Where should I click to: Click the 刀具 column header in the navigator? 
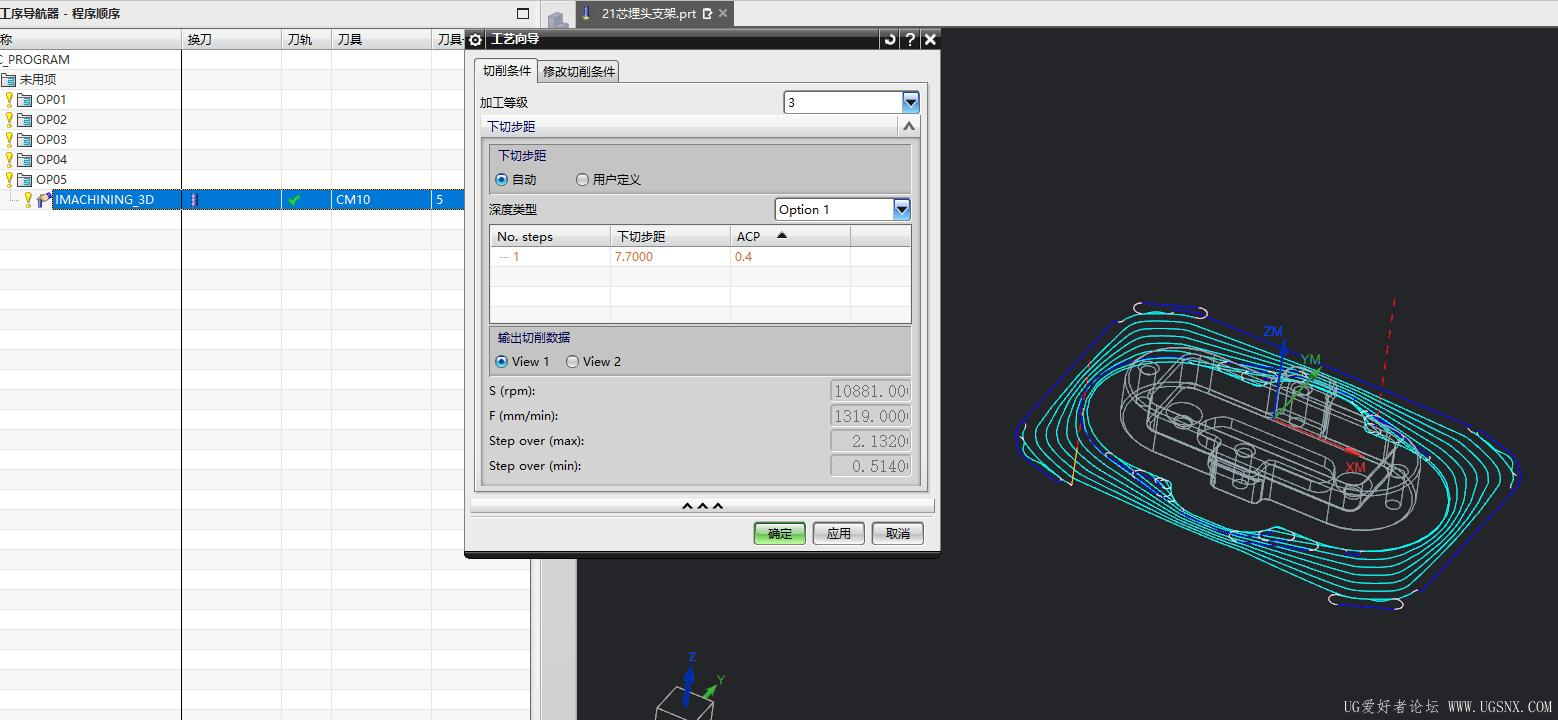tap(381, 39)
